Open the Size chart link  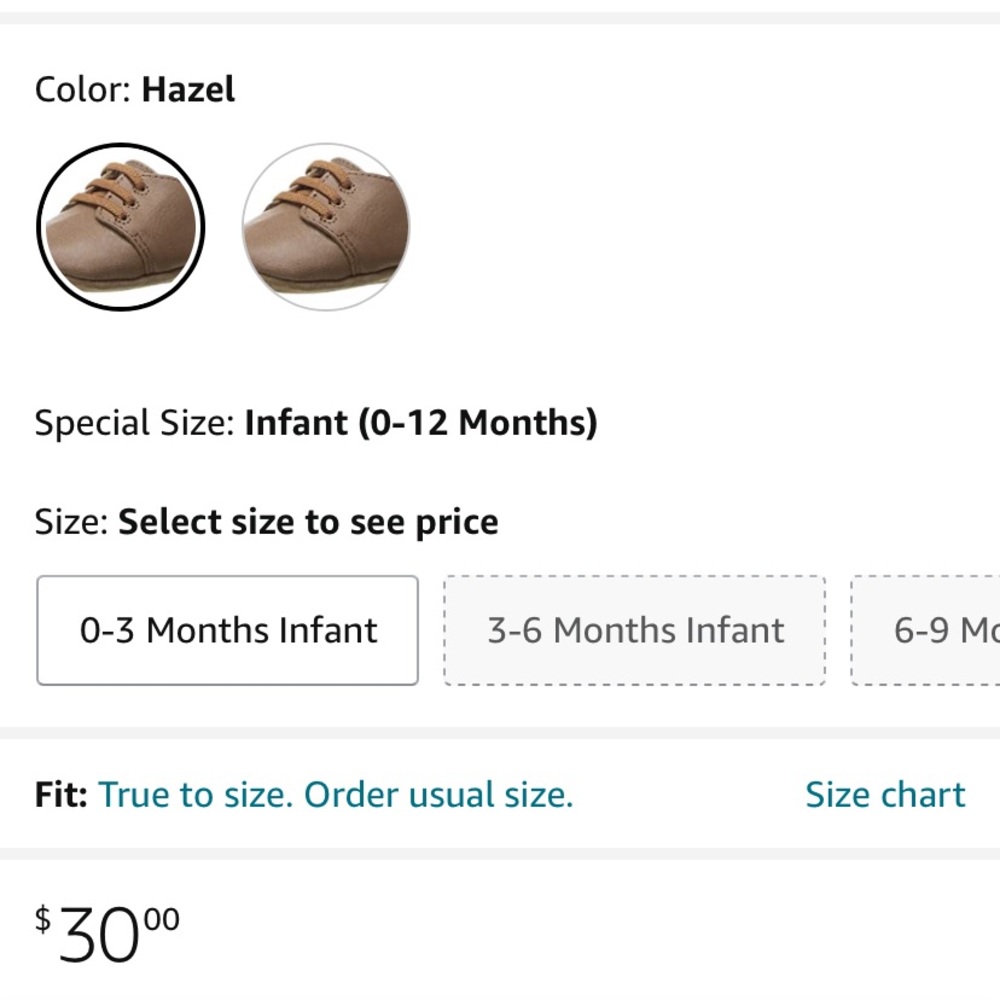(x=885, y=795)
